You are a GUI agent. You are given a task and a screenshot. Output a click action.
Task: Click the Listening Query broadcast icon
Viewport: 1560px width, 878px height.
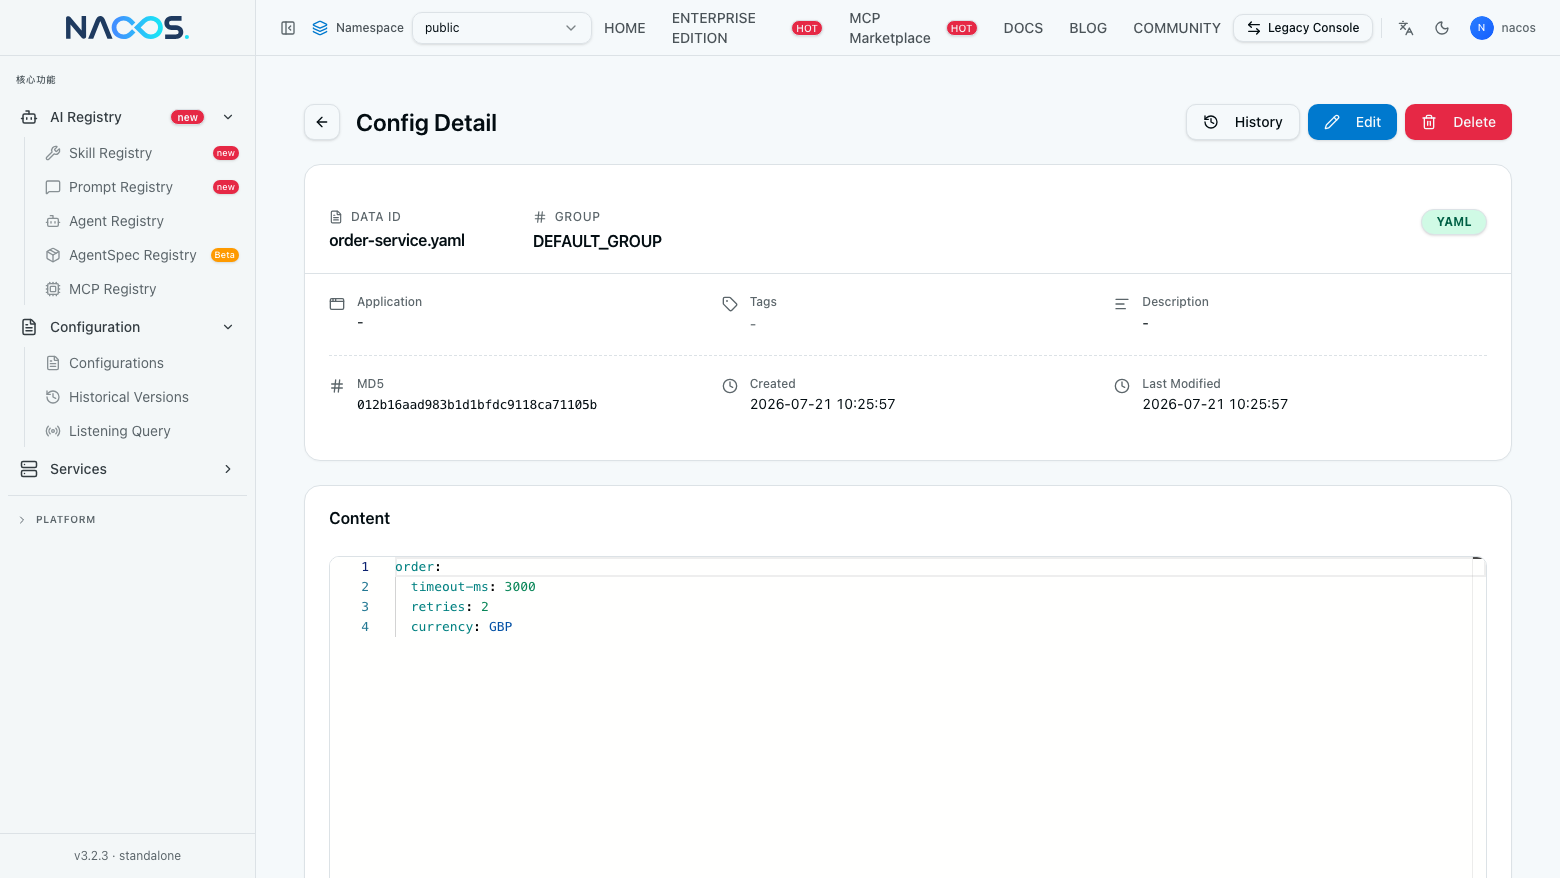53,431
